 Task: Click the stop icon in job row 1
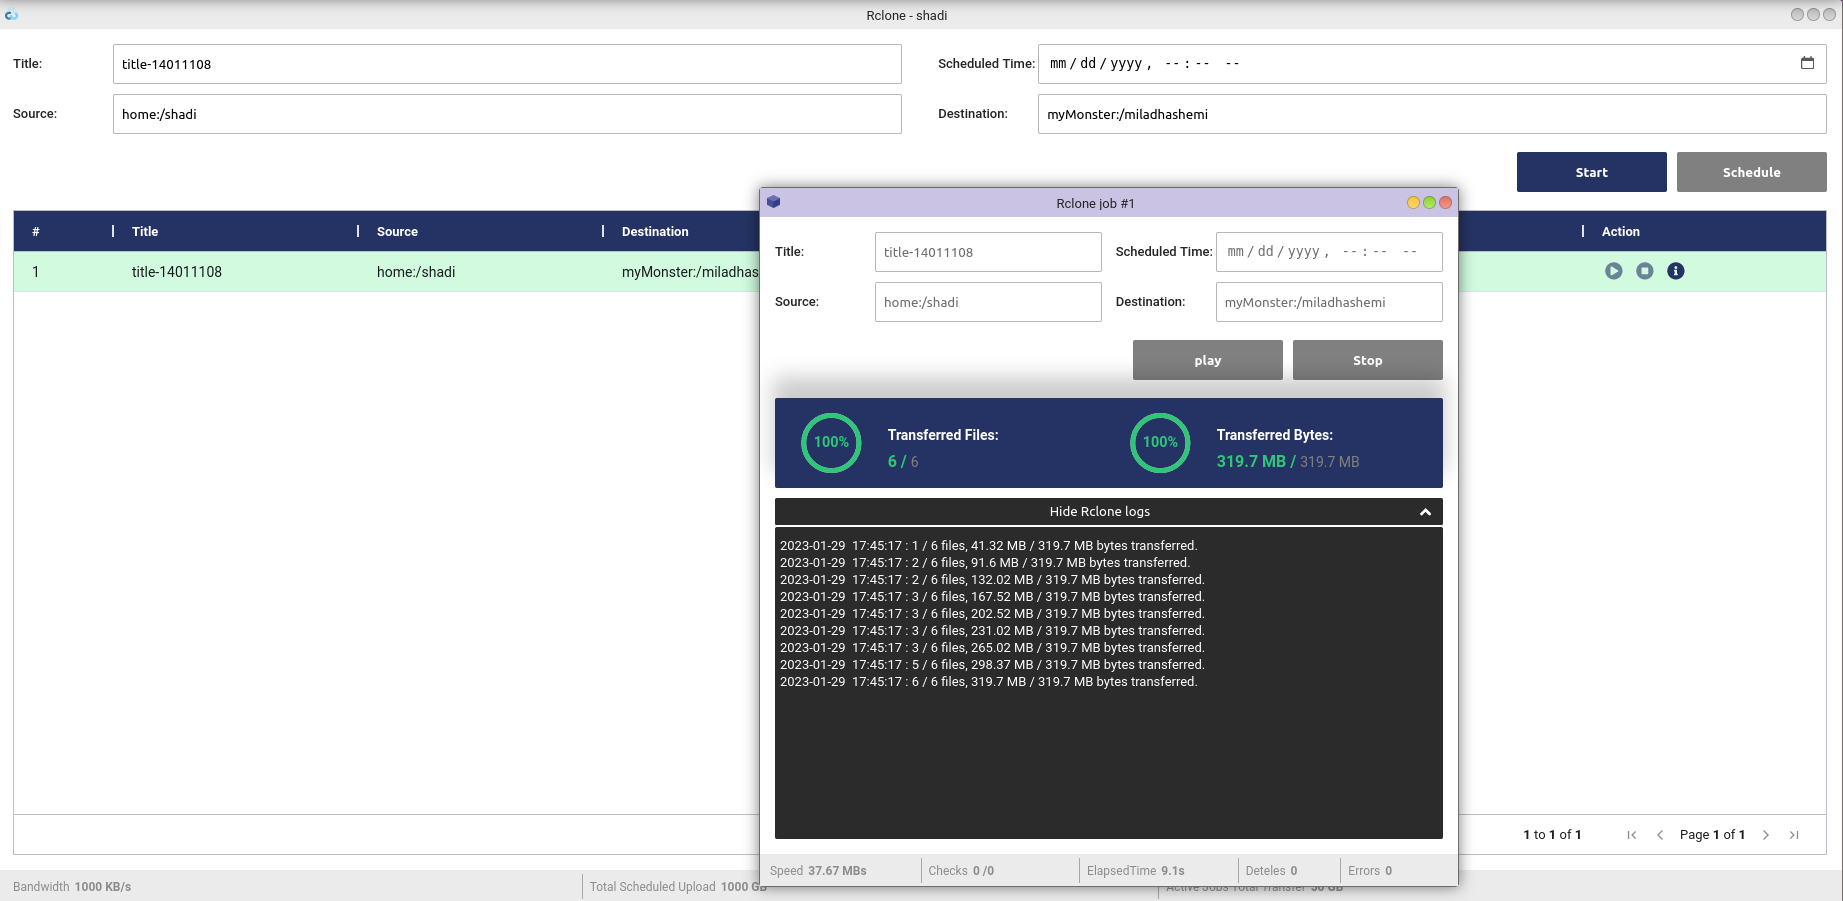pos(1644,271)
